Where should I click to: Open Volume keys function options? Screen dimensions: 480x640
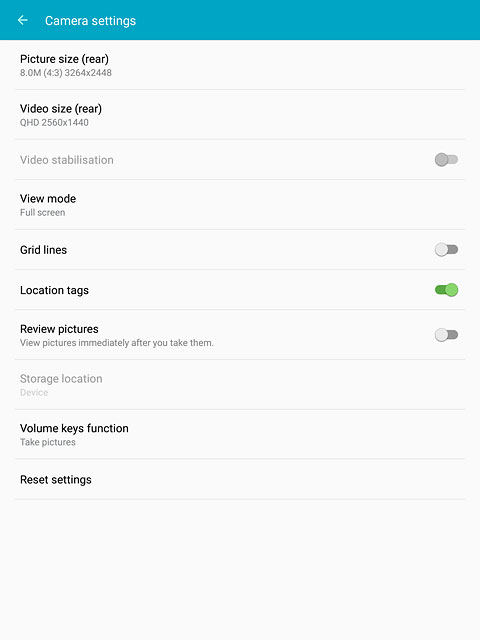pos(240,434)
